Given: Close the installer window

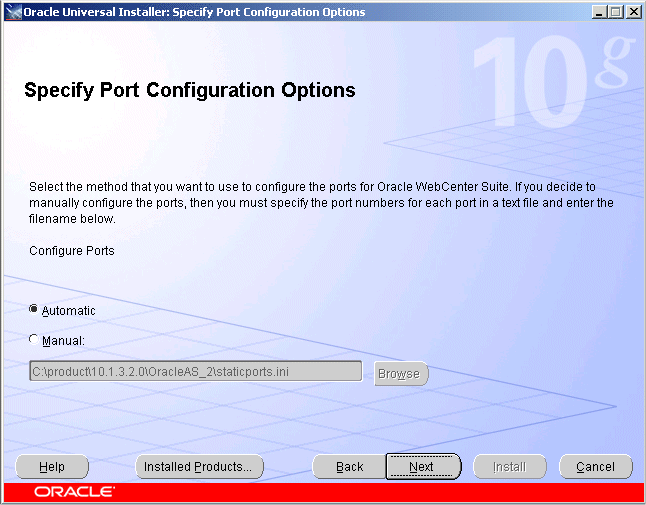Looking at the screenshot, I should coord(634,12).
